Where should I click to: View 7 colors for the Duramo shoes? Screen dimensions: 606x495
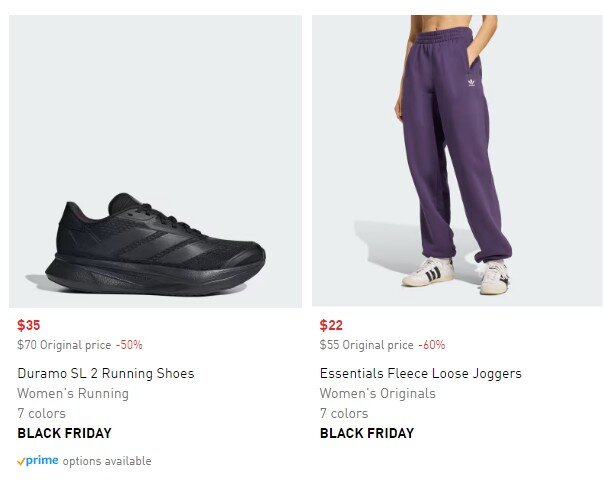tap(41, 414)
